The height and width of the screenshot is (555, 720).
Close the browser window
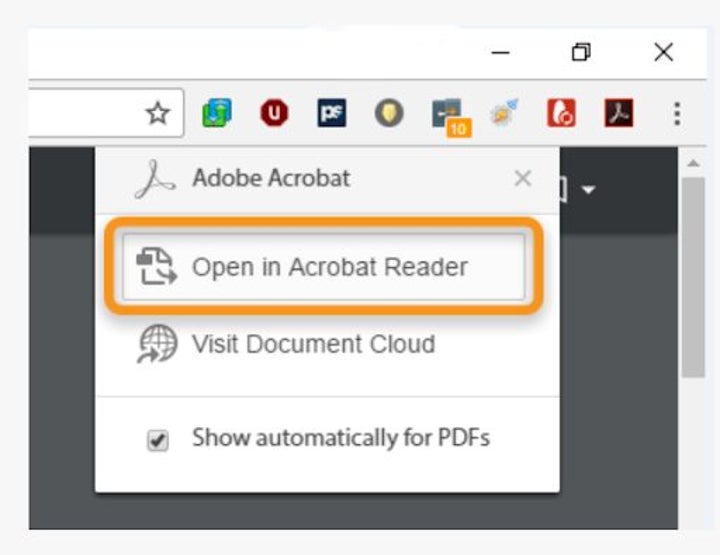[x=664, y=52]
